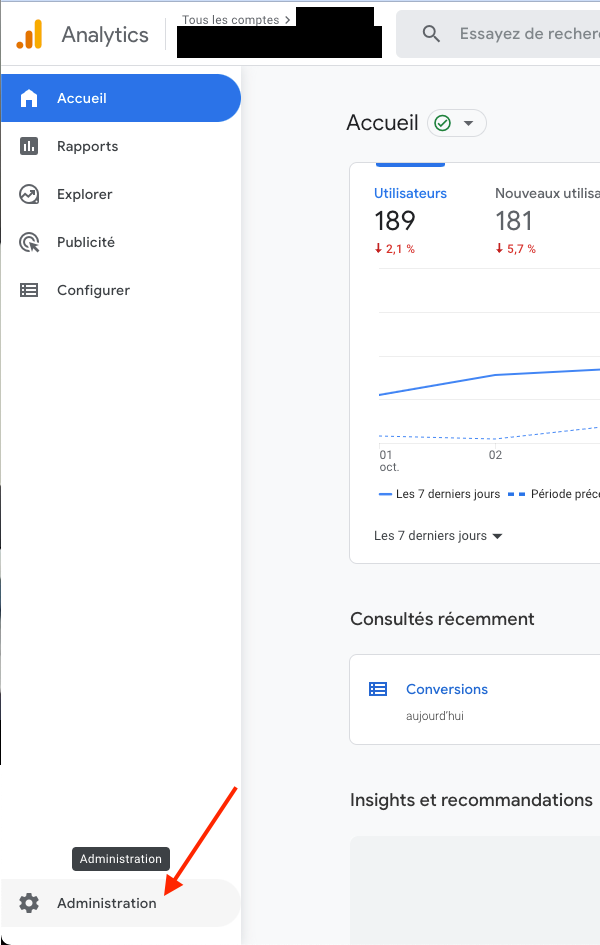The width and height of the screenshot is (600, 945).
Task: Focus the search input field
Action: (x=525, y=34)
